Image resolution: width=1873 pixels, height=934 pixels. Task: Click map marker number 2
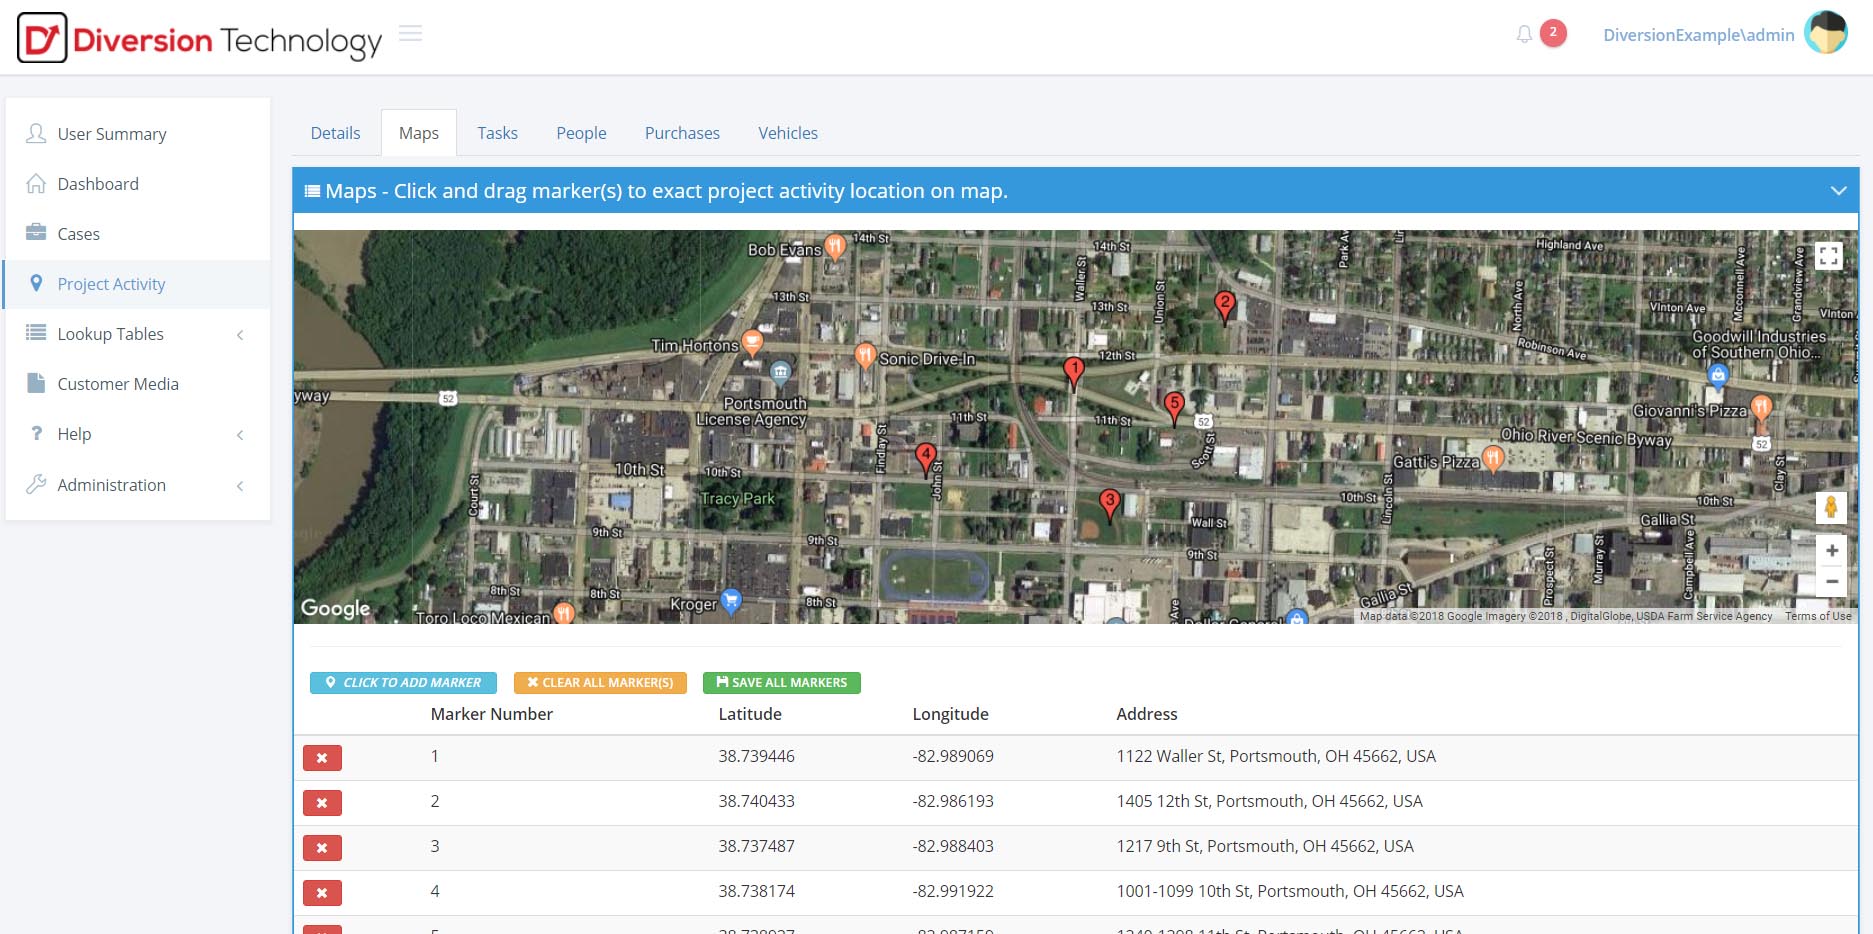[x=1224, y=305]
